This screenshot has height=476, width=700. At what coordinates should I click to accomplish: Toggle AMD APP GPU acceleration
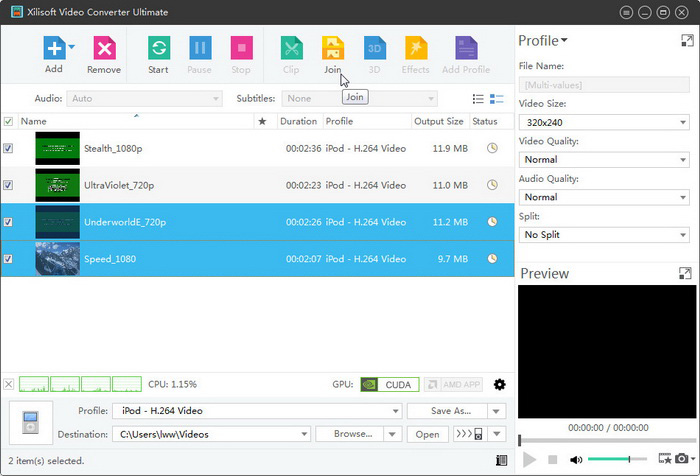453,384
